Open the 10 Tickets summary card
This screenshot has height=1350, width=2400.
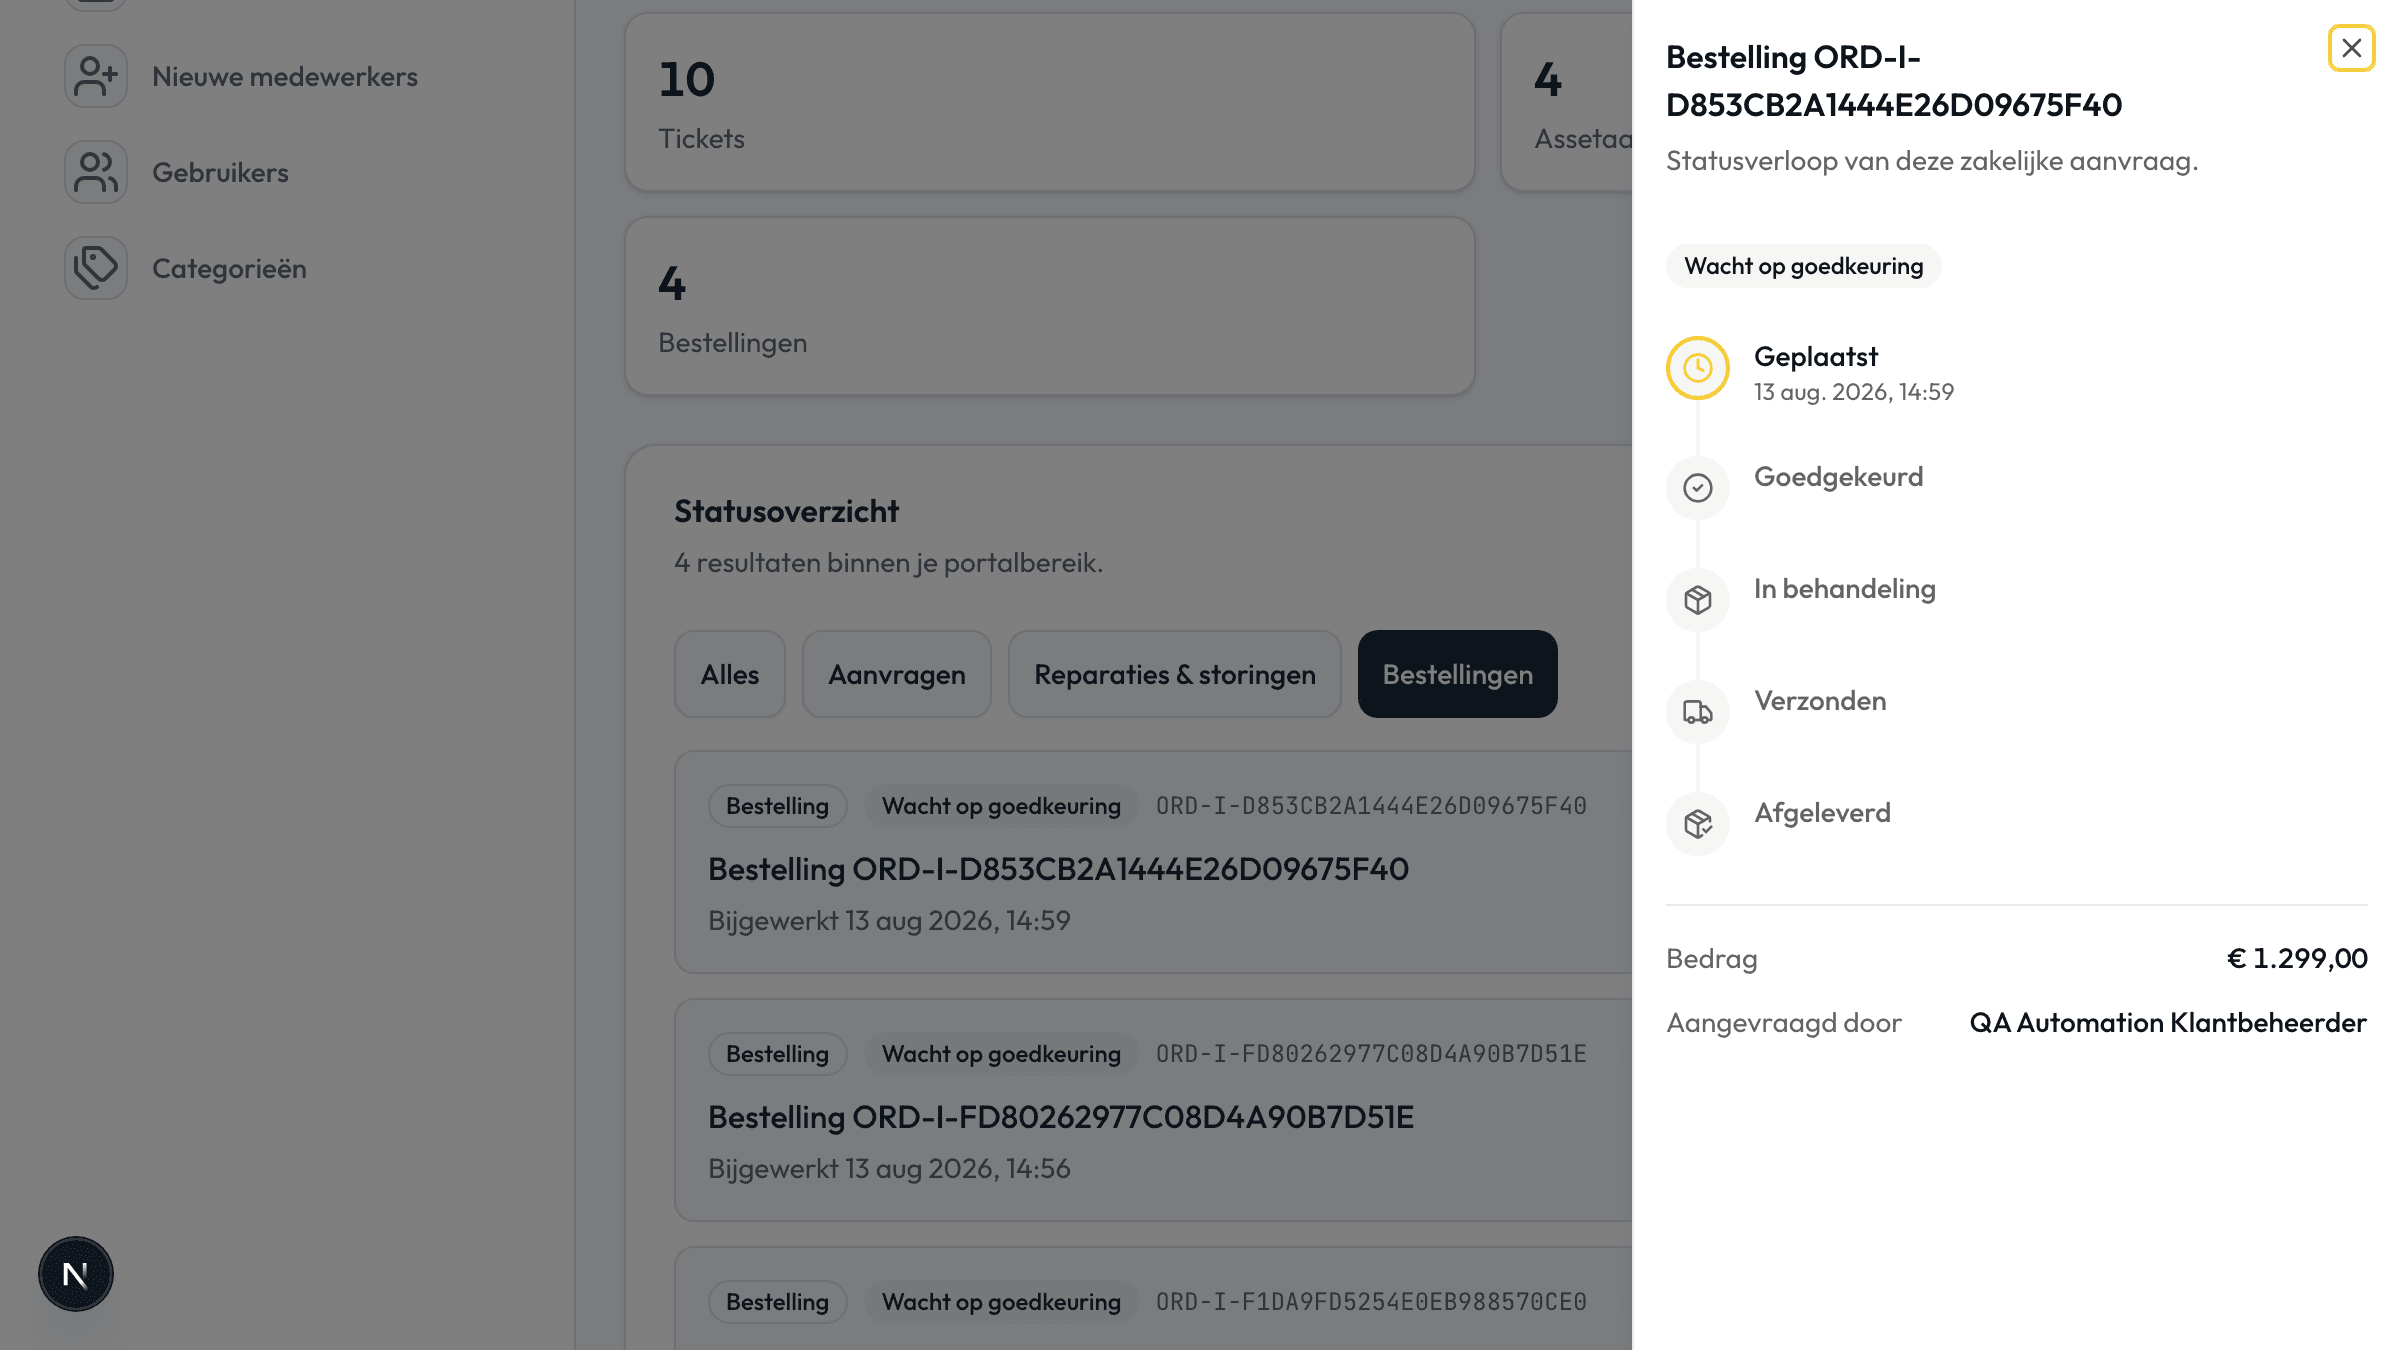(x=1050, y=102)
